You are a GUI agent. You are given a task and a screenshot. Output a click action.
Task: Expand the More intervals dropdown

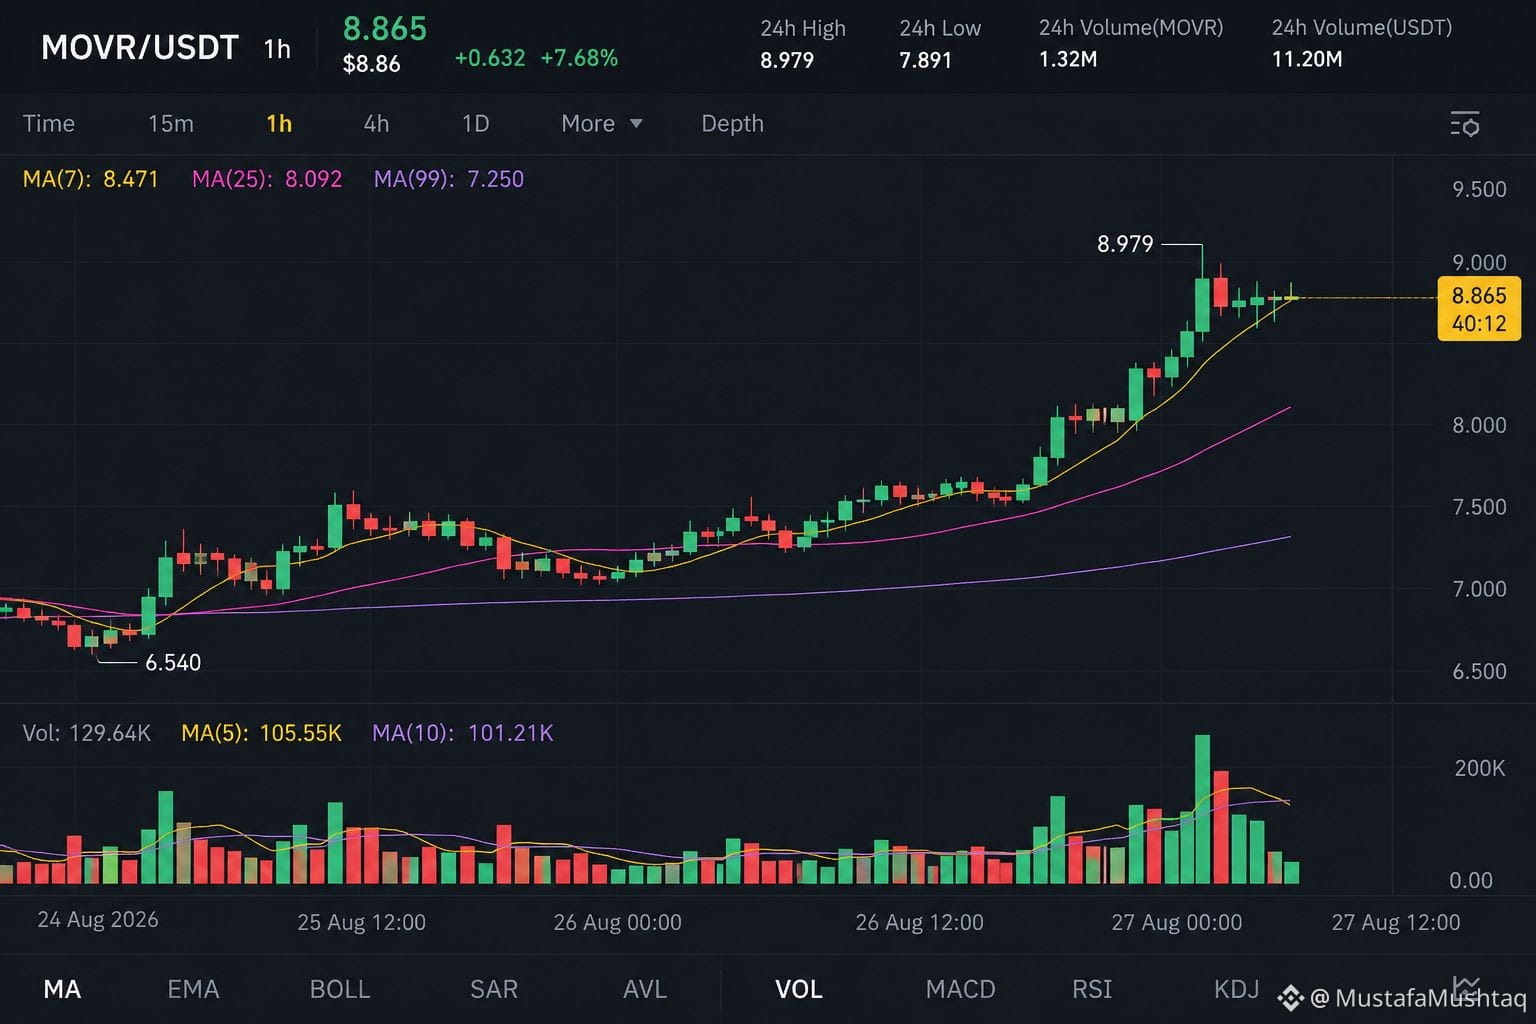coord(602,123)
